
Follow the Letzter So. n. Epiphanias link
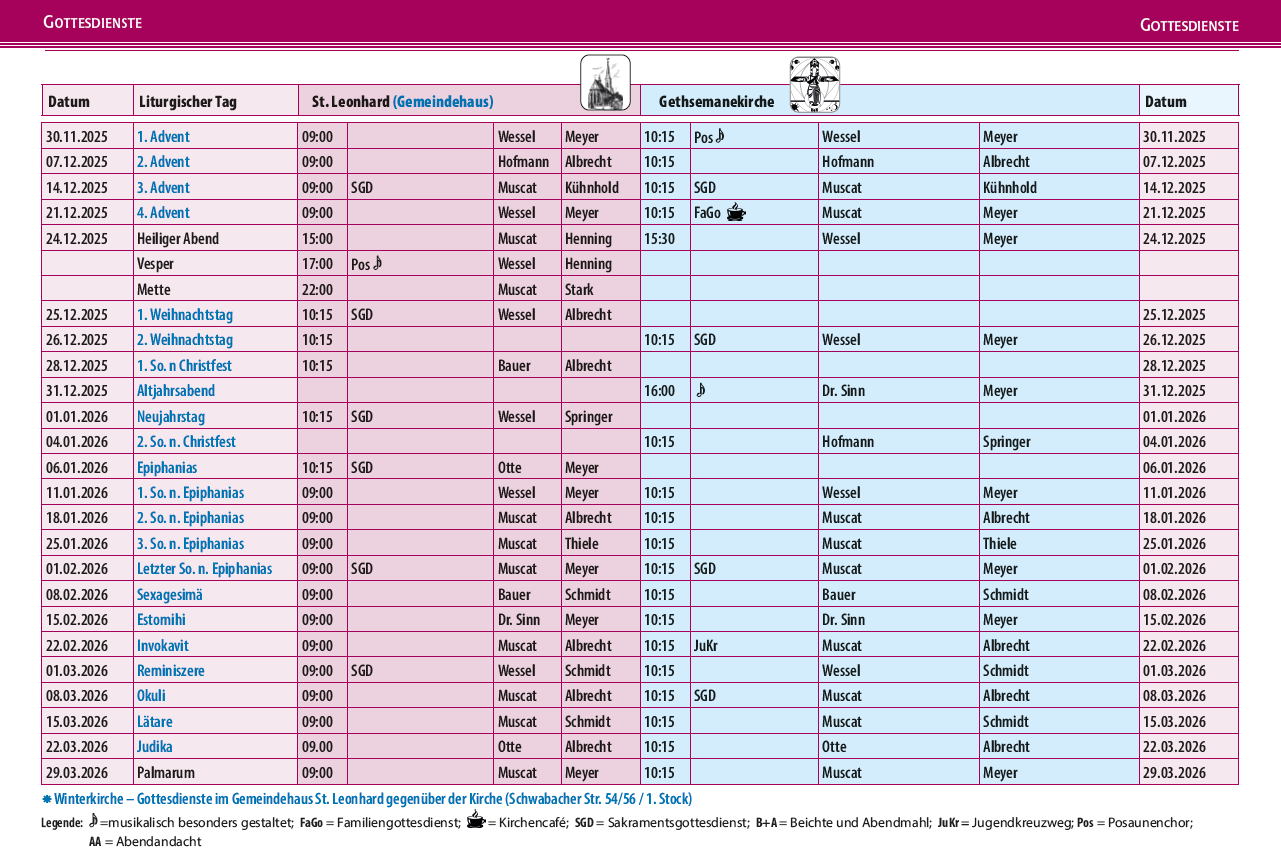click(x=204, y=568)
